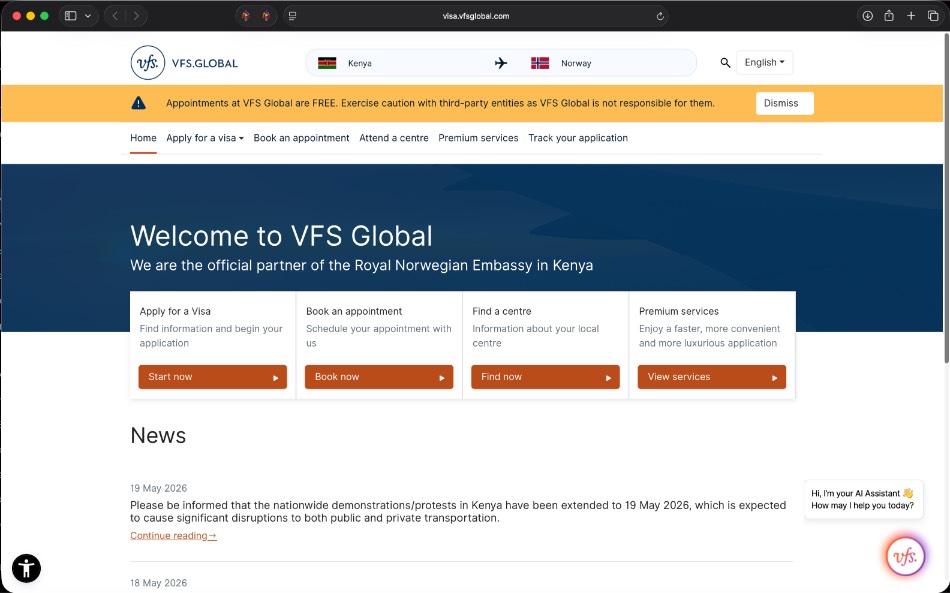
Task: Open the Home tab
Action: 143,138
